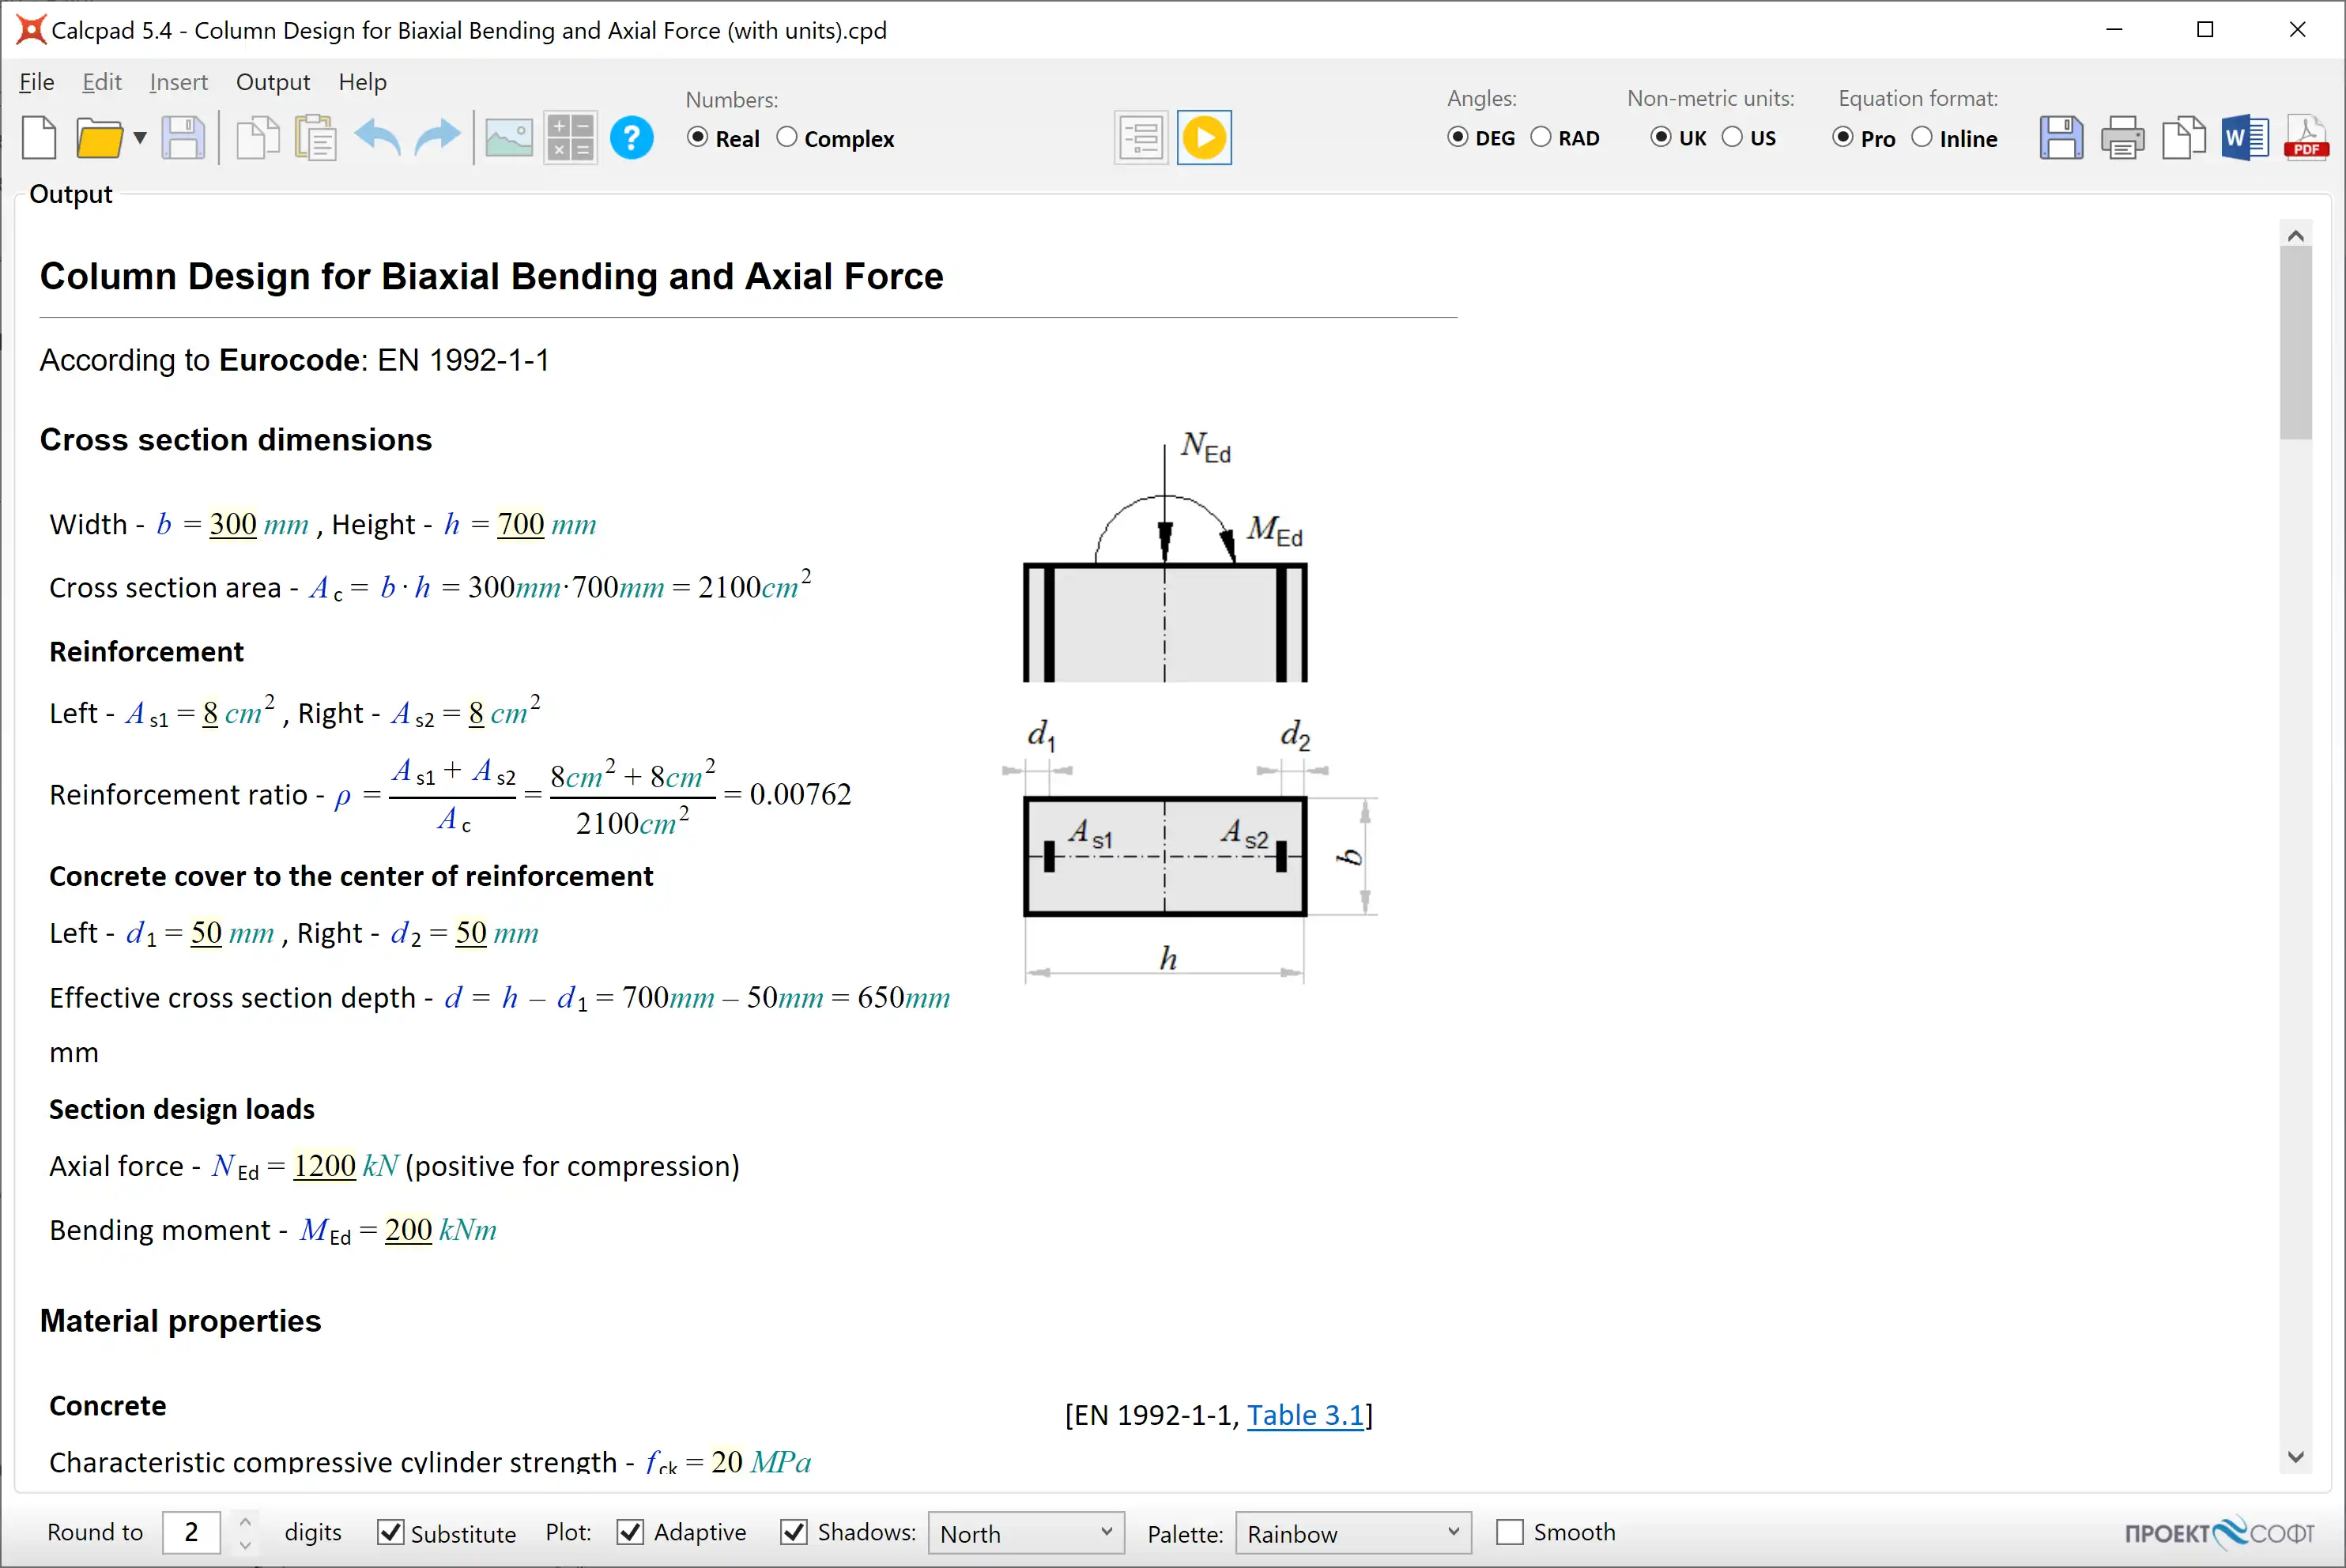The height and width of the screenshot is (1568, 2346).
Task: Click the Export to Word icon
Action: click(x=2245, y=138)
